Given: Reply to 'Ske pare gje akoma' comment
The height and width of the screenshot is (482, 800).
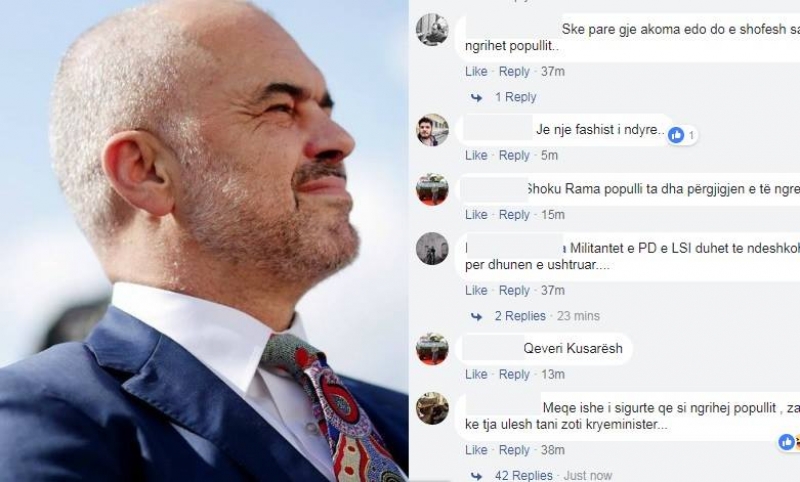Looking at the screenshot, I should point(514,71).
